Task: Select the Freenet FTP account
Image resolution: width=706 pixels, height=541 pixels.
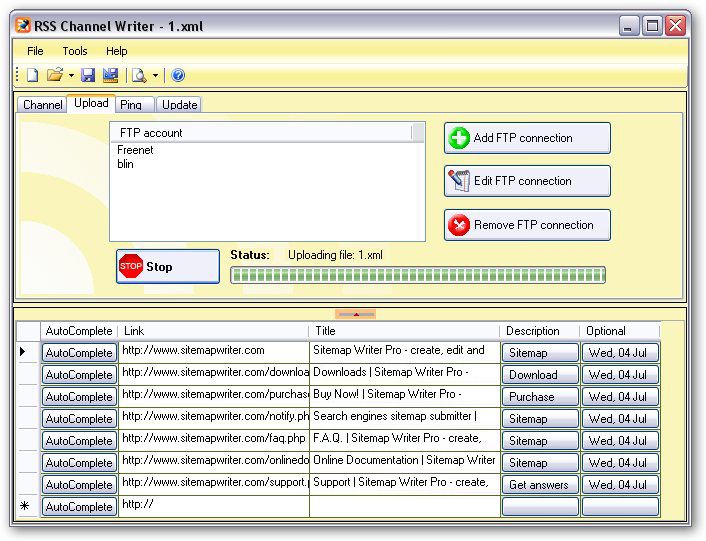Action: pos(135,150)
